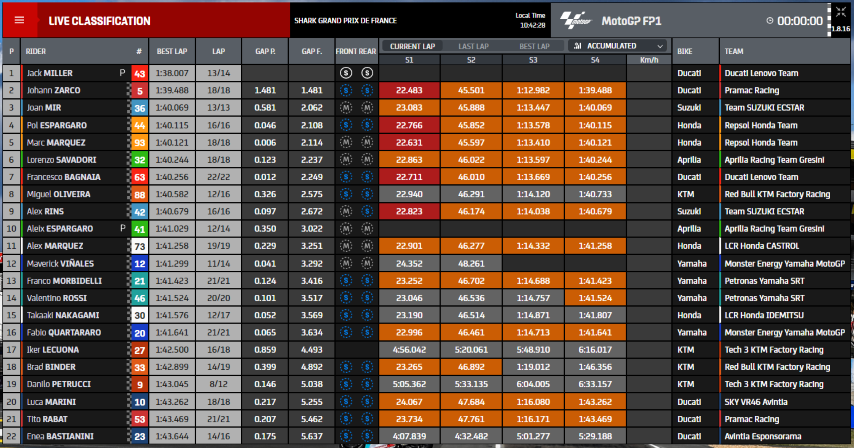This screenshot has height=448, width=854.
Task: Open the Accumulated dropdown
Action: pos(619,46)
